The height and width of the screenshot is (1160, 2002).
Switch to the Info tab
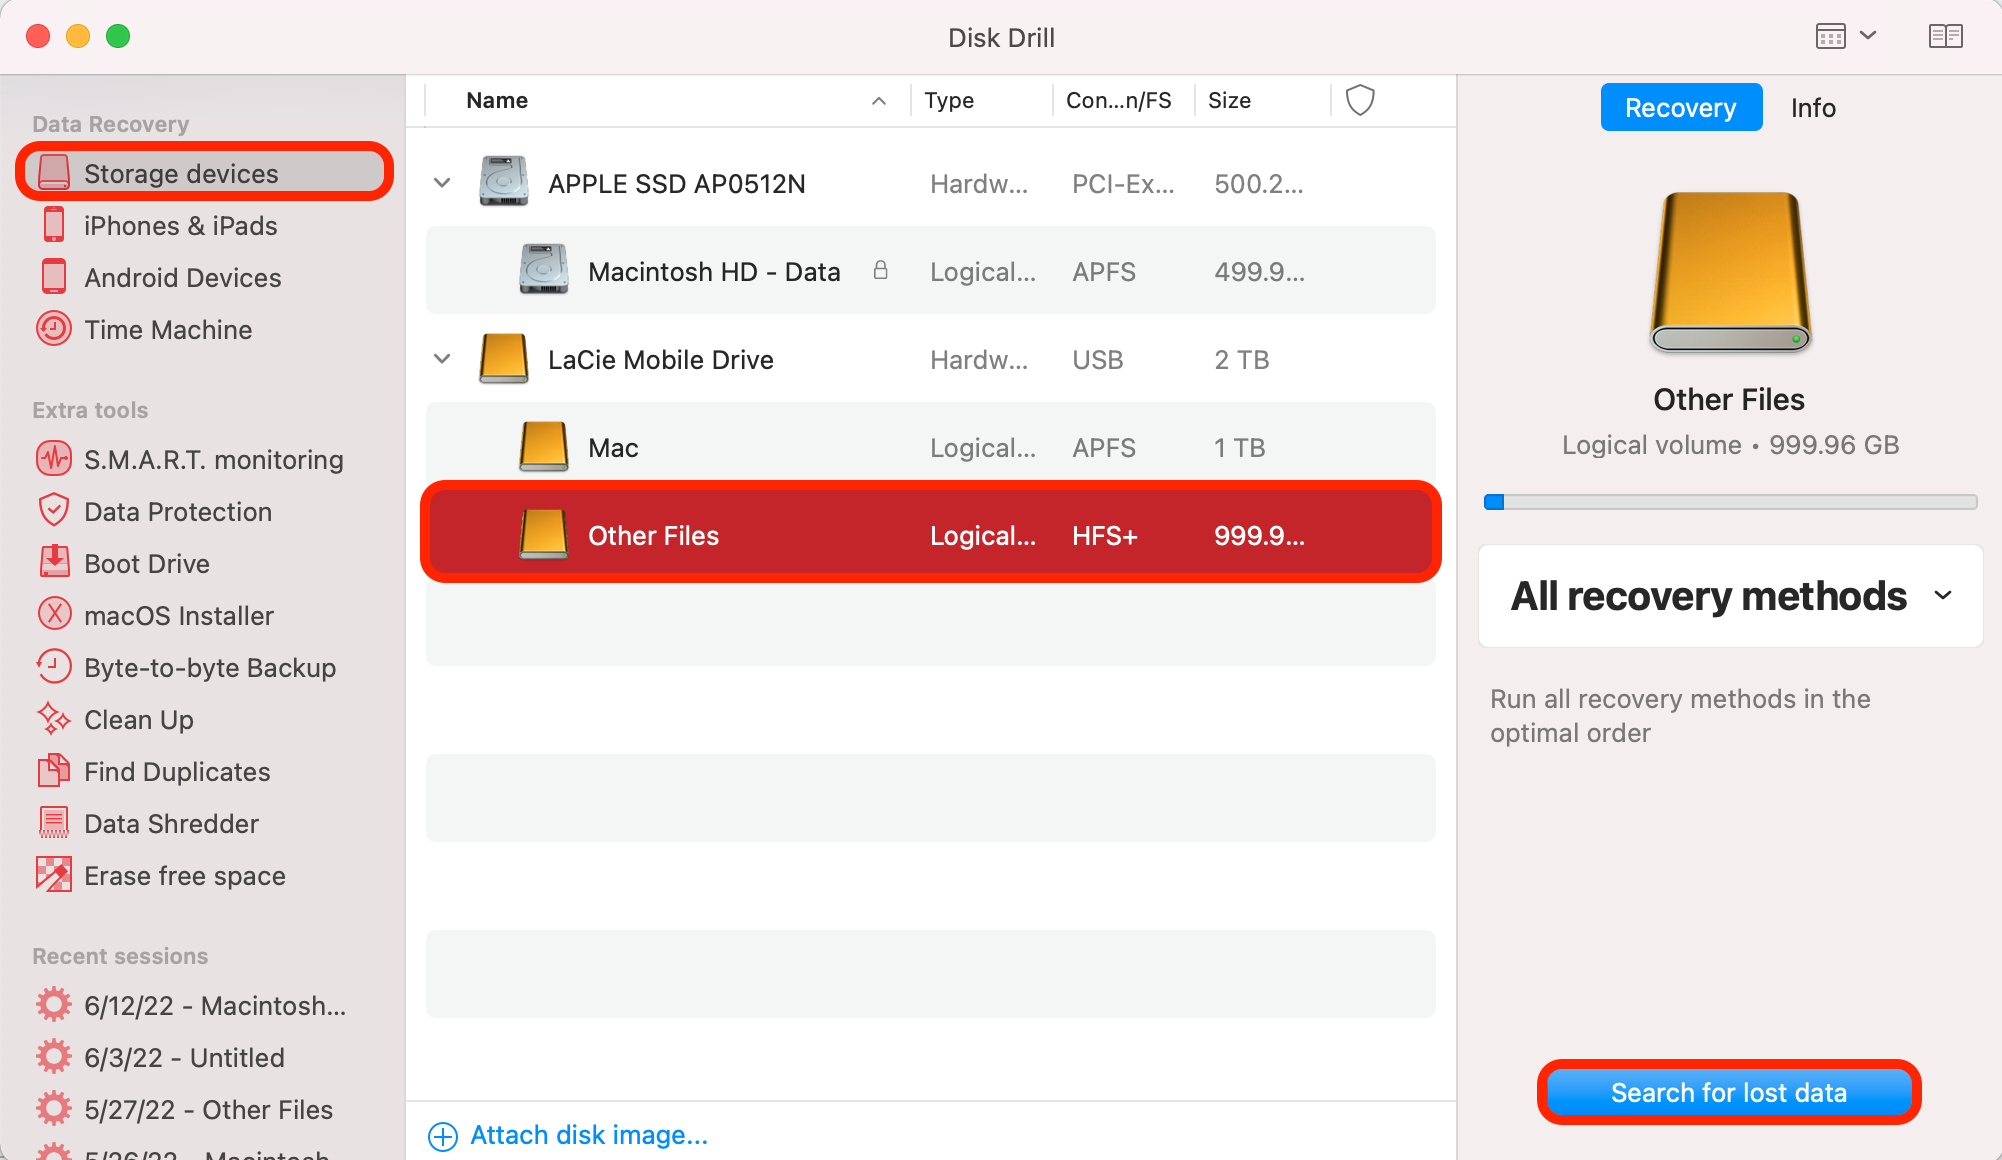tap(1811, 106)
